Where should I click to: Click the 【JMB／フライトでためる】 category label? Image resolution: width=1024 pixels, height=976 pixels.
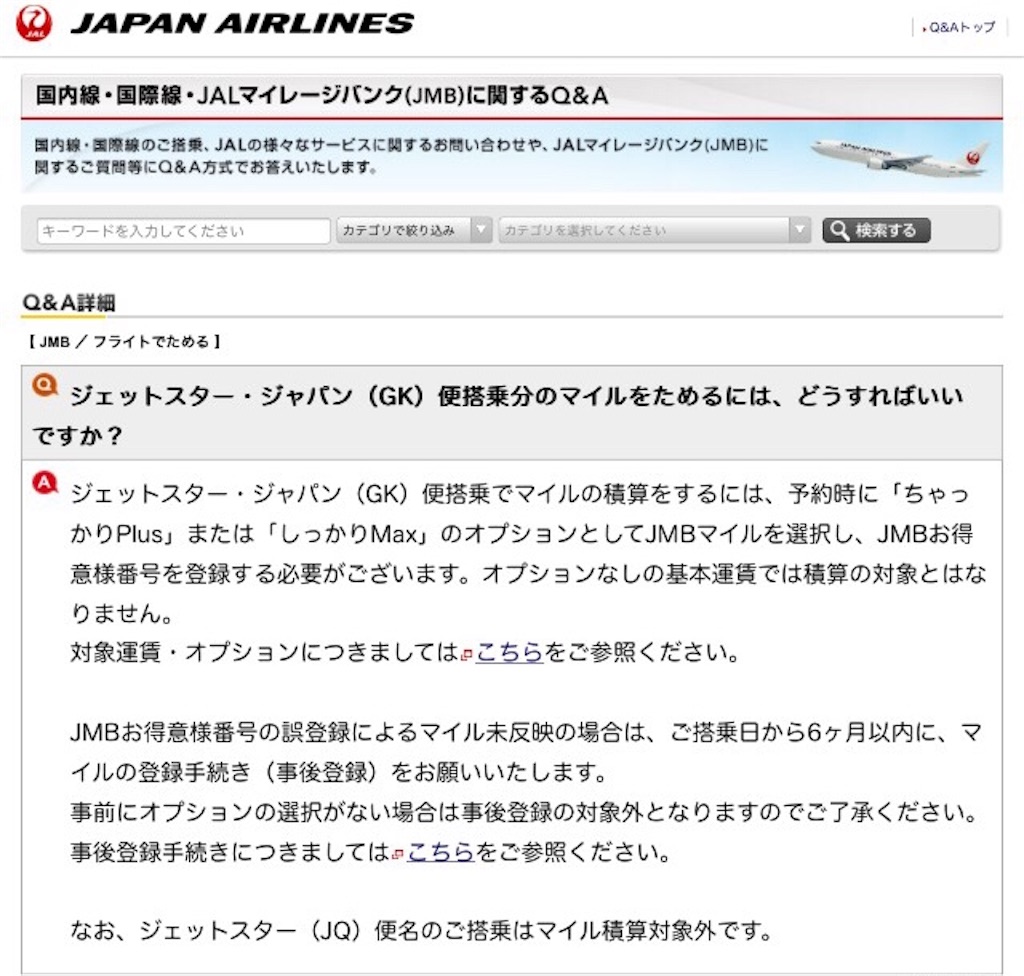[124, 342]
